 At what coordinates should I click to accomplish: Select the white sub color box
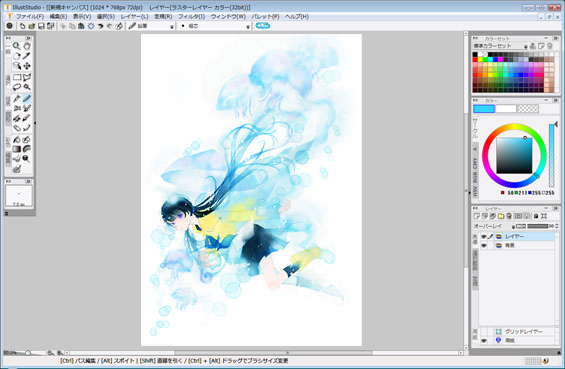[506, 108]
